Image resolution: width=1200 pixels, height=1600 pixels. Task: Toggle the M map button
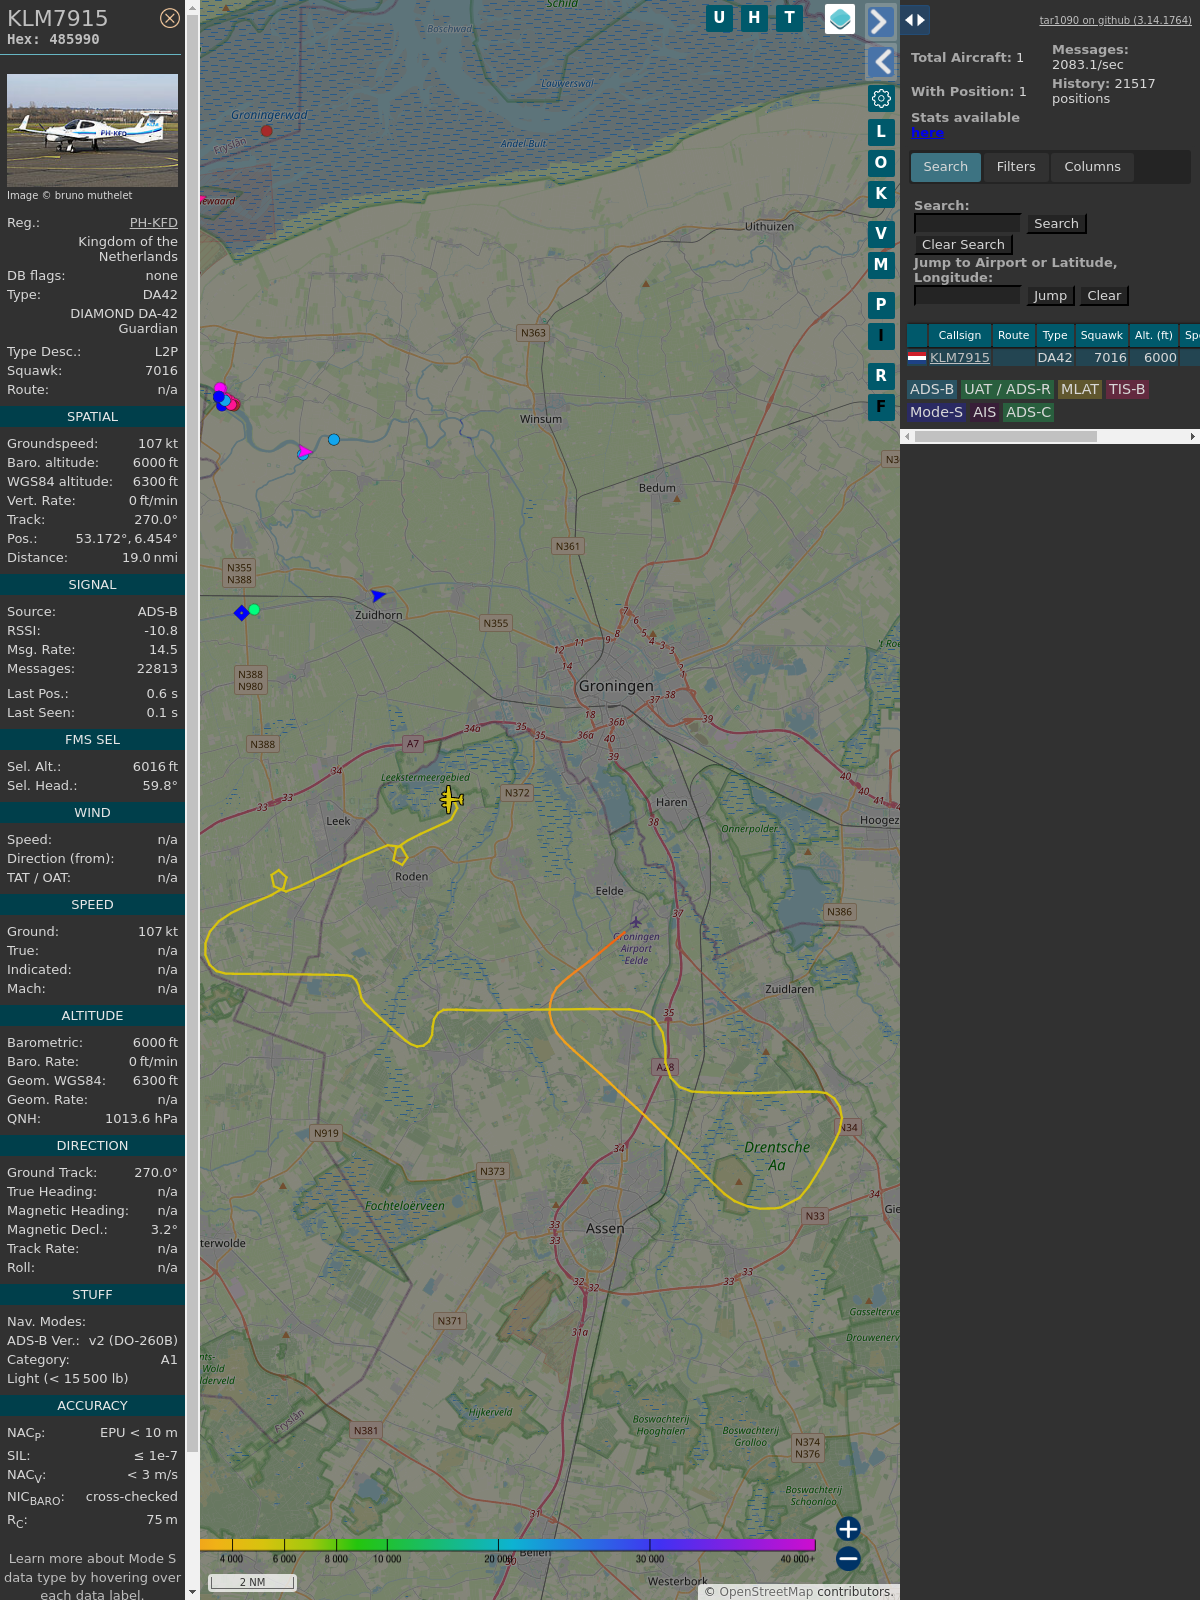coord(881,265)
